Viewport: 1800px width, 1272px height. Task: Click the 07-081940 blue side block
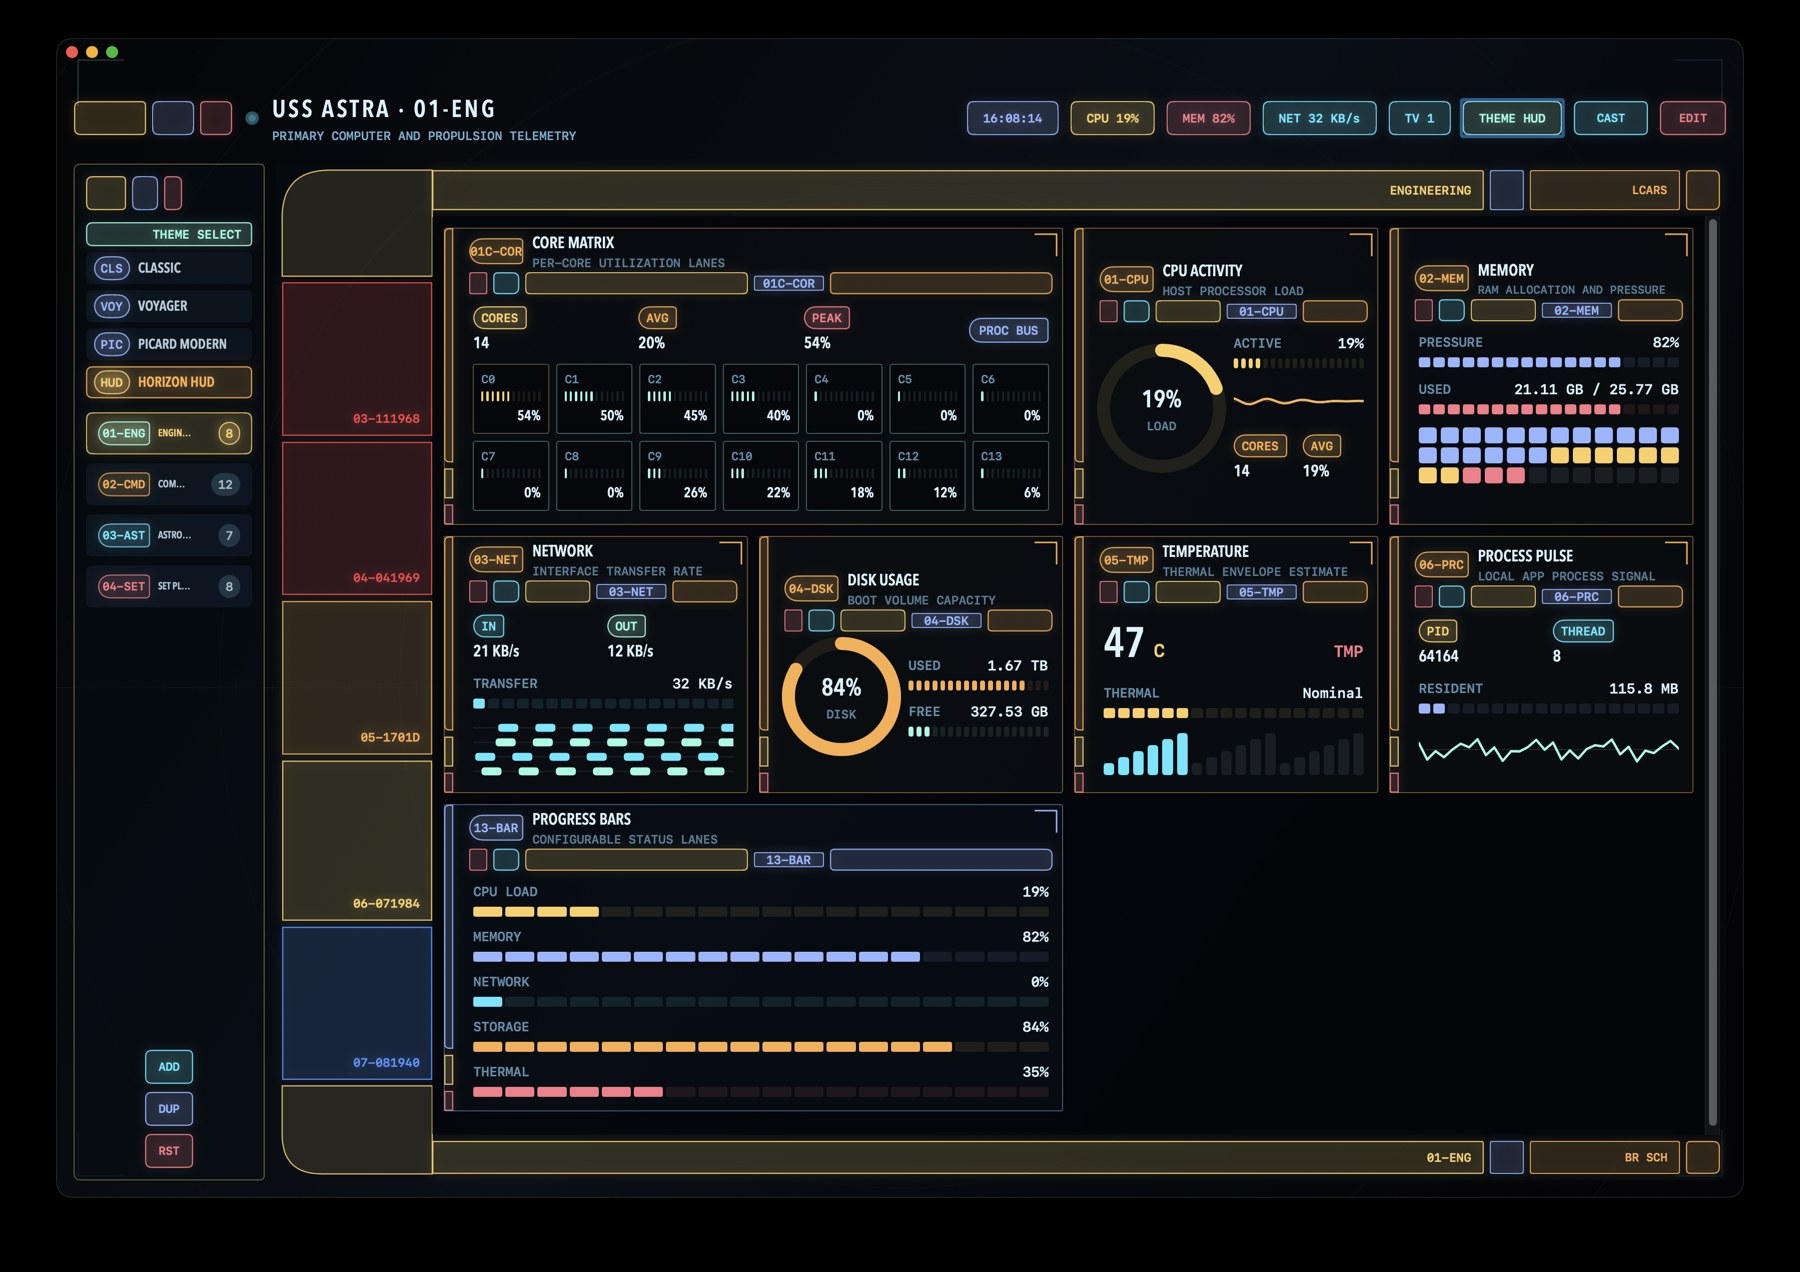(357, 1003)
